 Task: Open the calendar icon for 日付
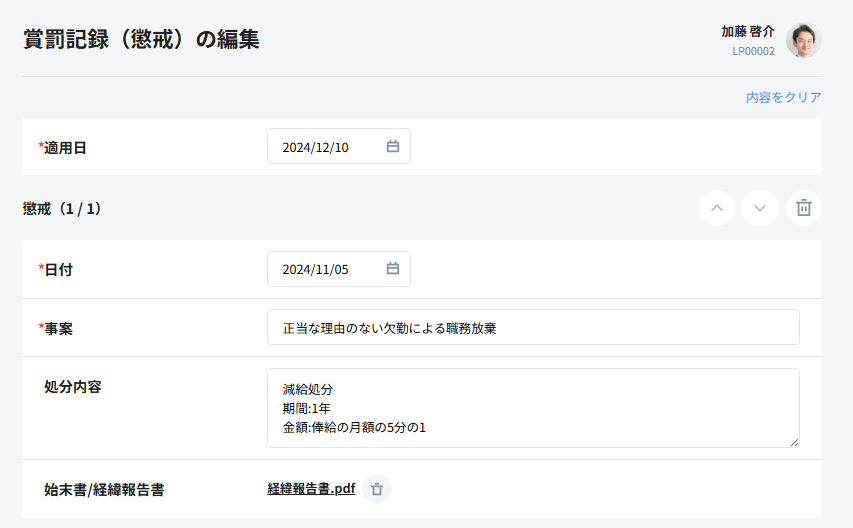click(393, 269)
